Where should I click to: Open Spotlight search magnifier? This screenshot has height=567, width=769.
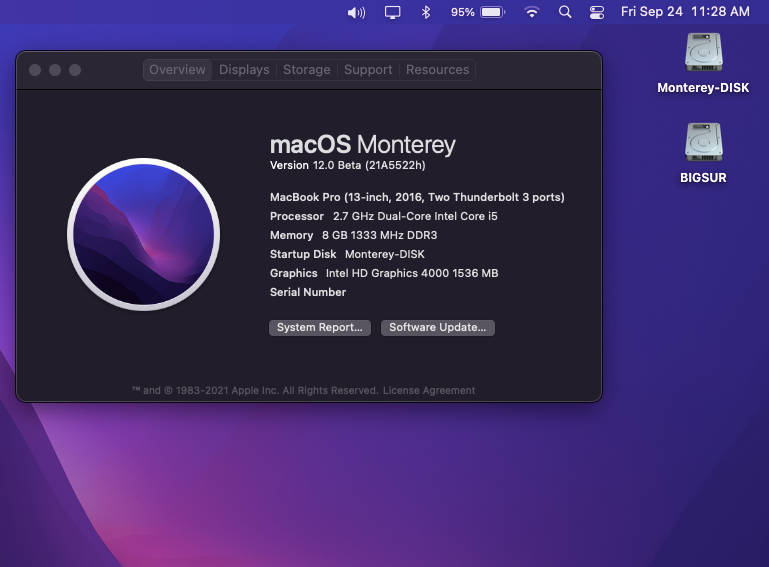click(x=565, y=12)
